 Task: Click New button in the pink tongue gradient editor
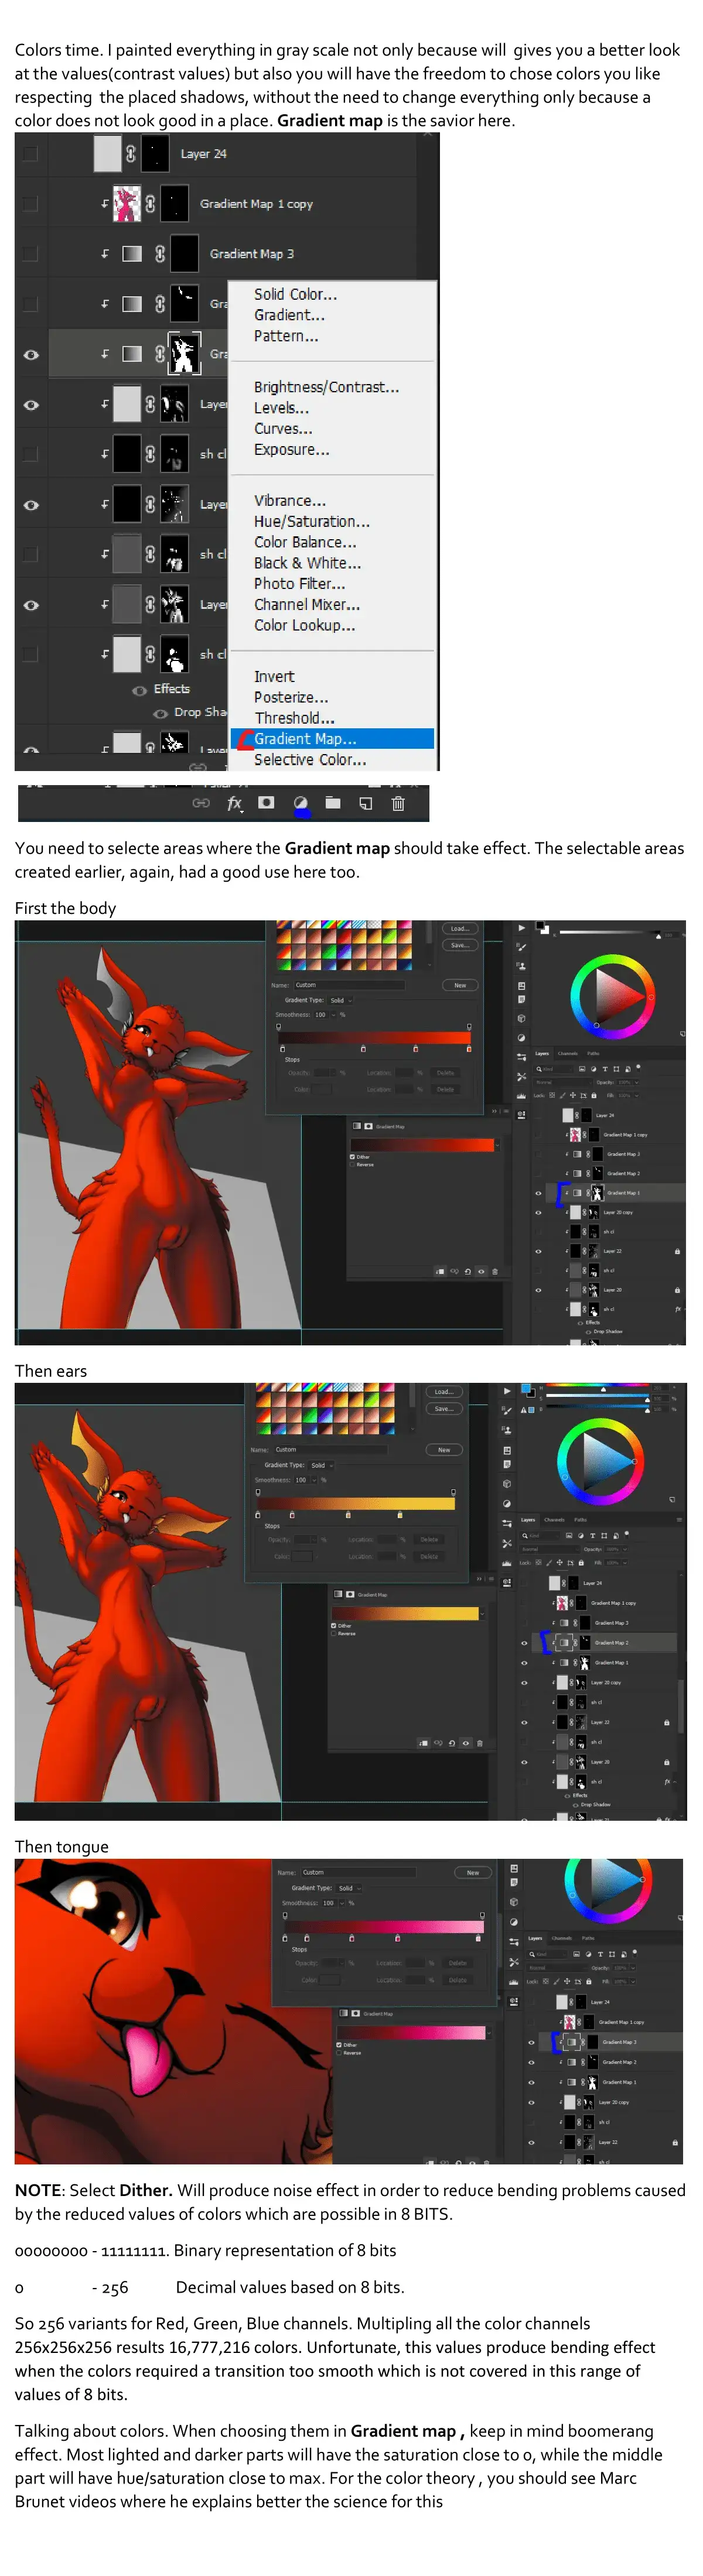click(472, 1873)
